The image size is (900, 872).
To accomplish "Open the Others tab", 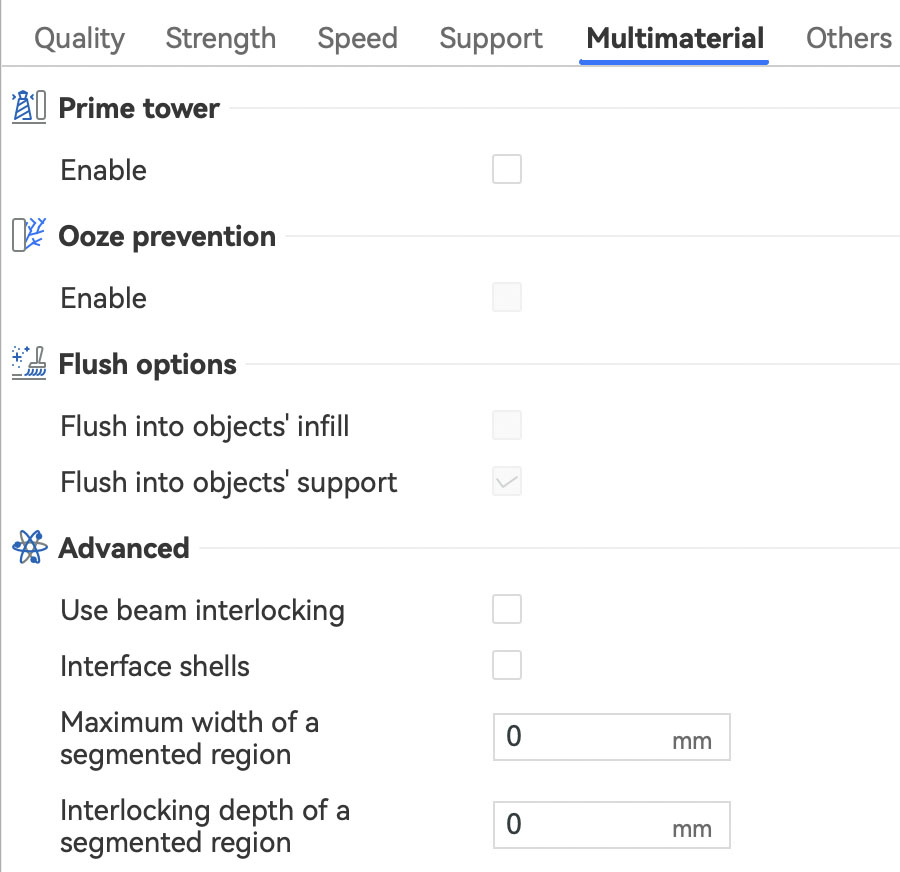I will point(848,39).
